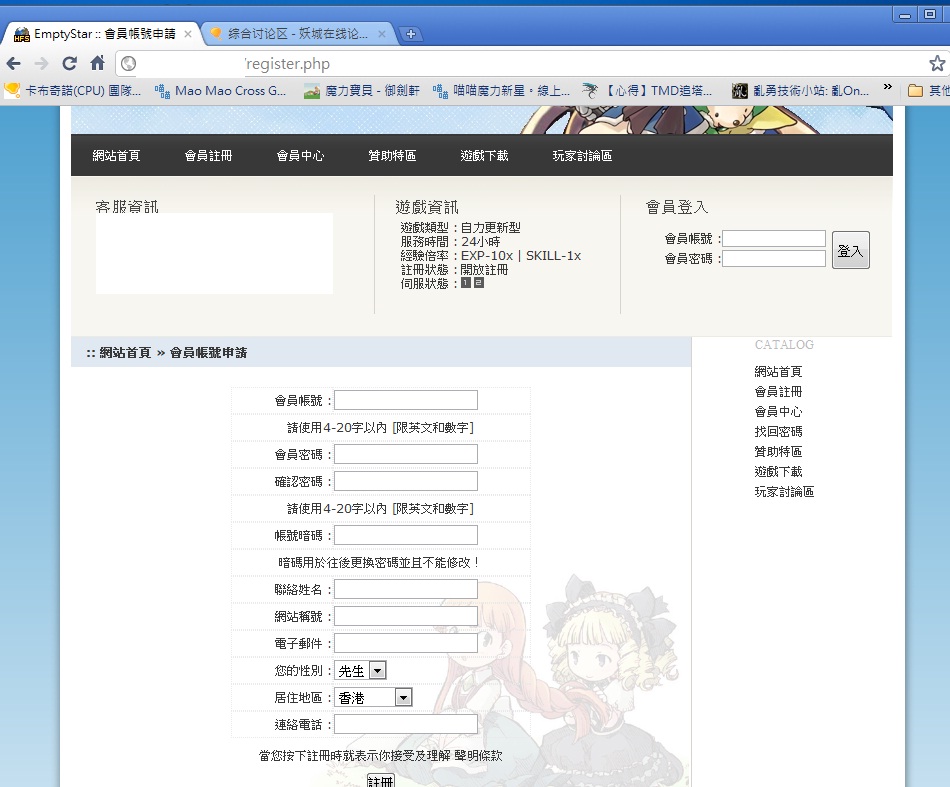Click the 會員帳號 field in the registration form

[x=405, y=401]
